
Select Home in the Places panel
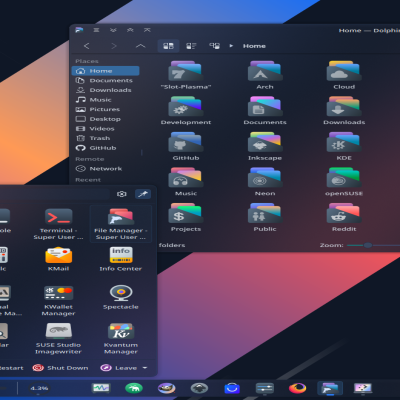coord(105,71)
